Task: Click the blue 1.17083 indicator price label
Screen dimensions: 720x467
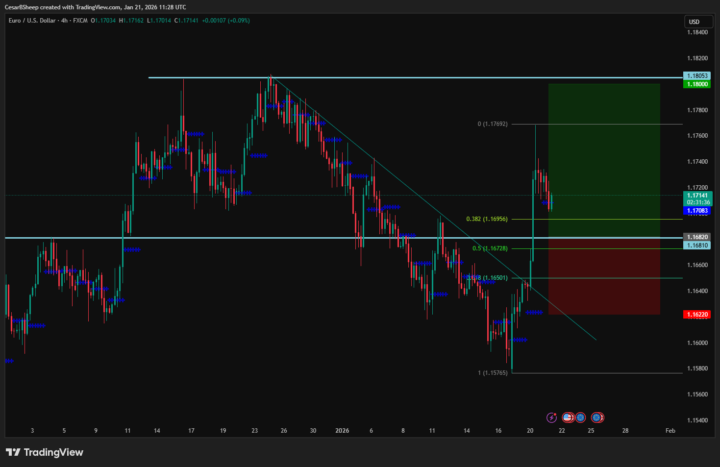Action: (697, 211)
